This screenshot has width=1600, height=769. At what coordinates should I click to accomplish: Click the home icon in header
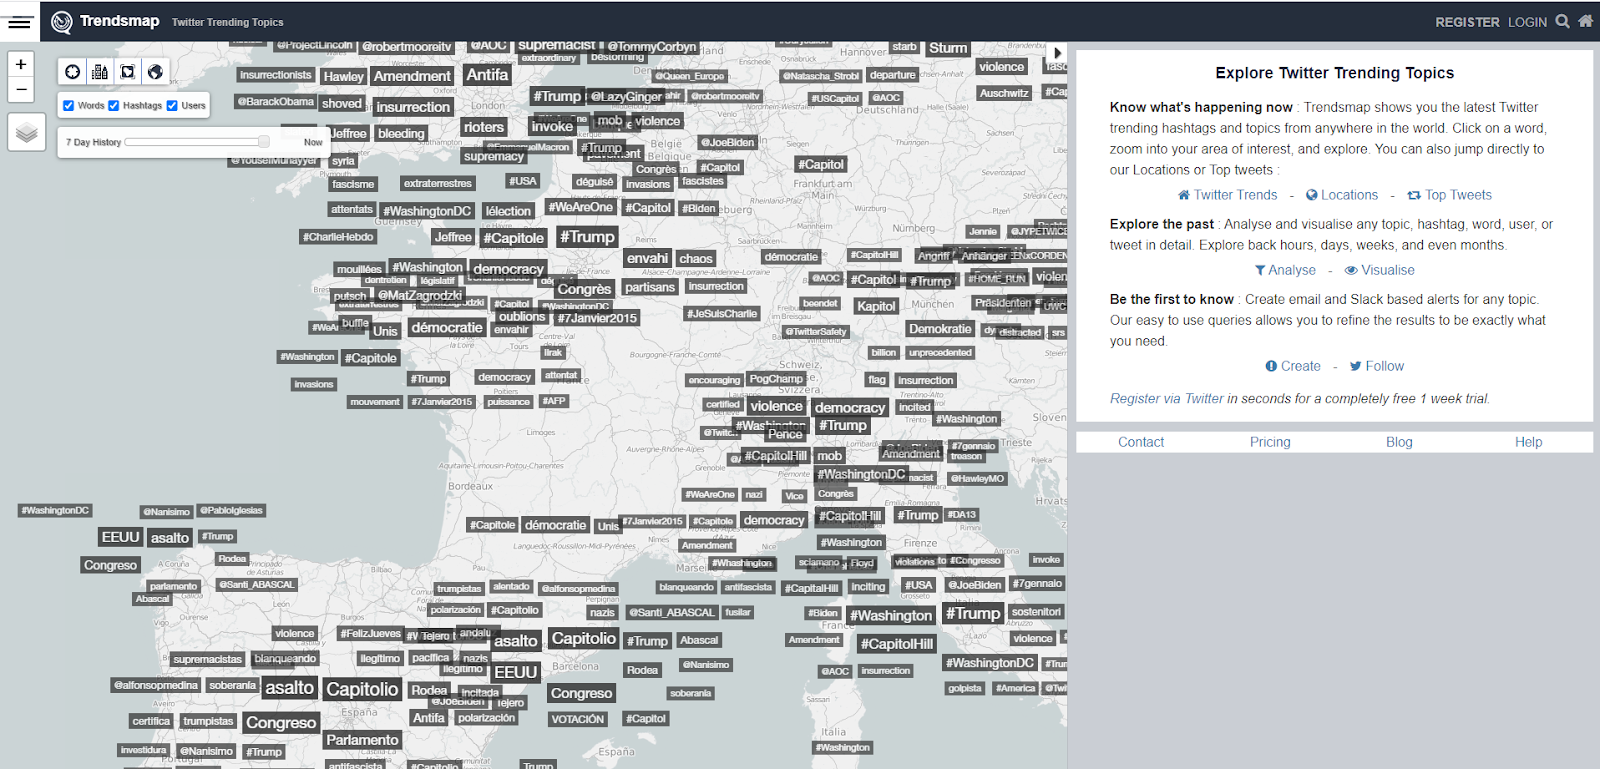coord(1585,21)
